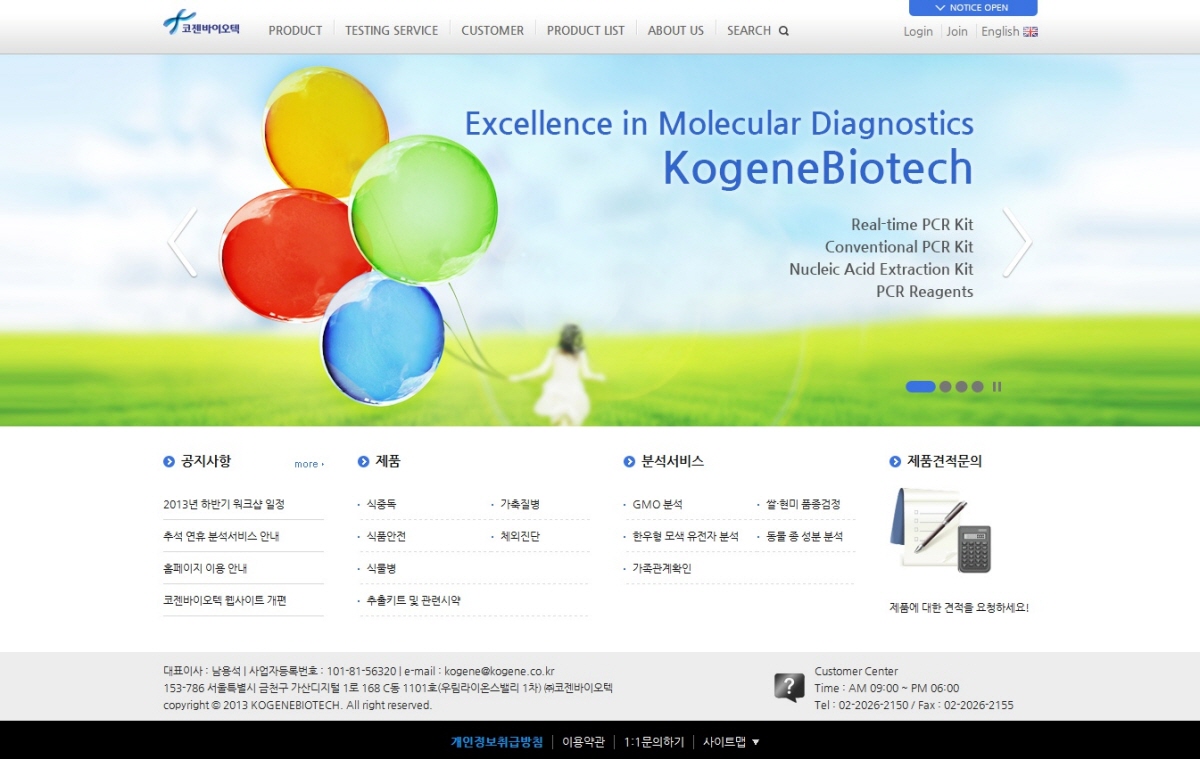Click the Login link
This screenshot has height=759, width=1200.
917,32
